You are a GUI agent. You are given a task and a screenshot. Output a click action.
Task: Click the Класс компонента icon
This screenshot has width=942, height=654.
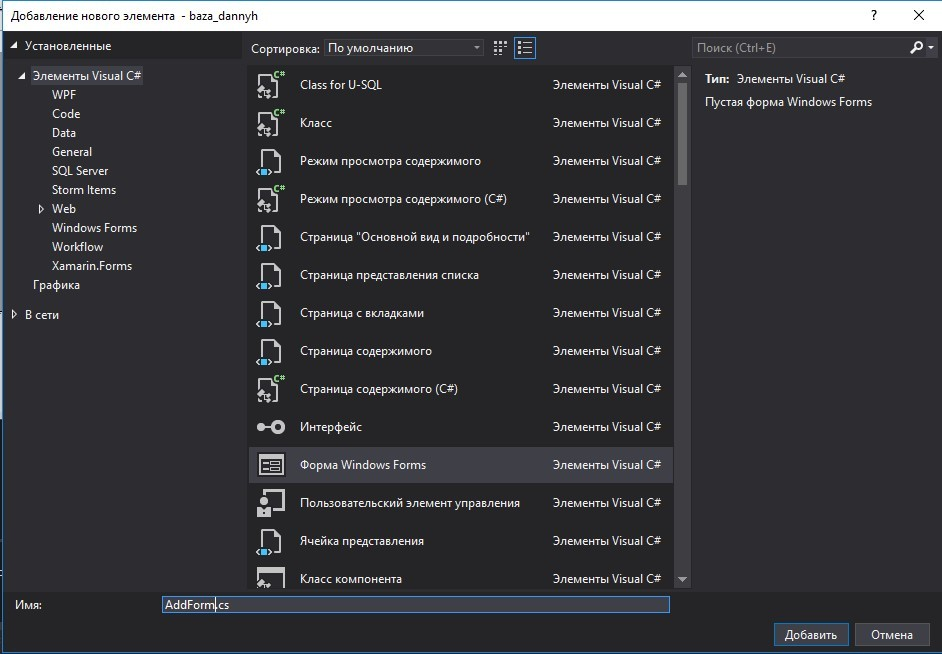270,577
